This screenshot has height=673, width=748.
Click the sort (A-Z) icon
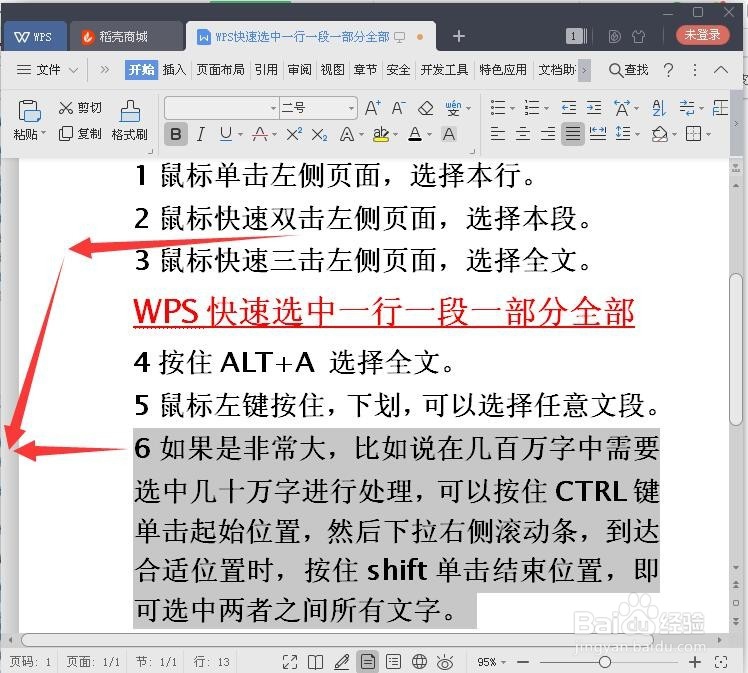coord(659,108)
